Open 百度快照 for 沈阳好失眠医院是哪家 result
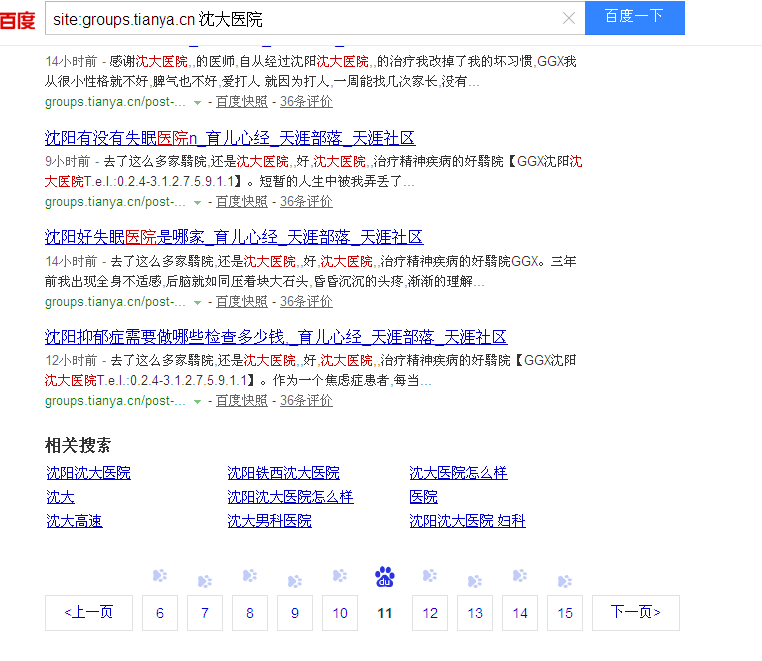762x661 pixels. coord(242,301)
